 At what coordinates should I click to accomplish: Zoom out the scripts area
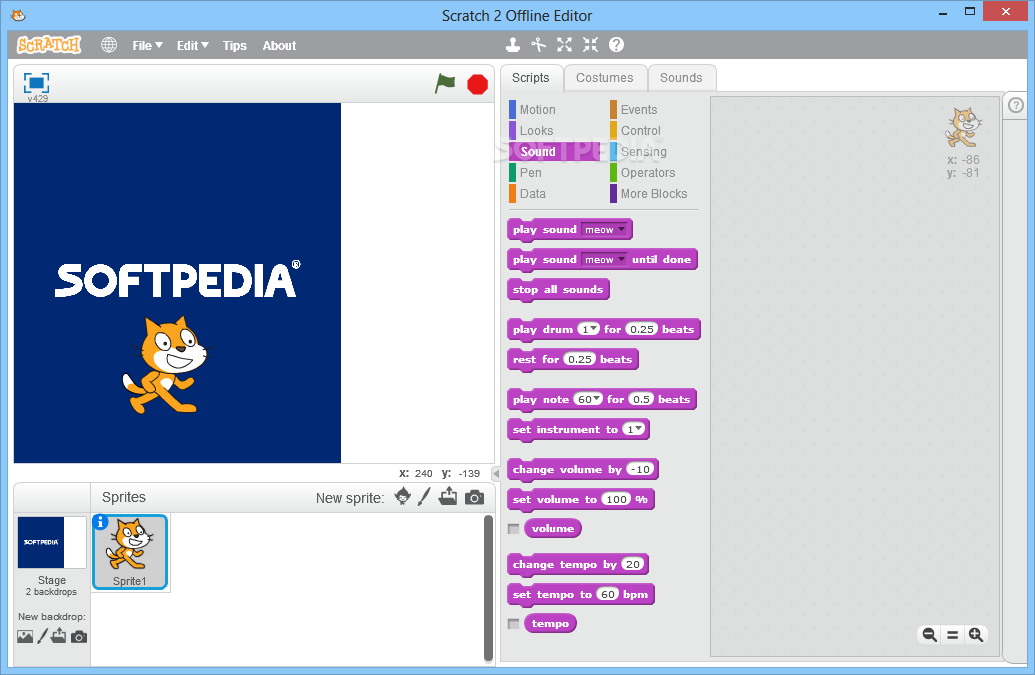[x=929, y=635]
